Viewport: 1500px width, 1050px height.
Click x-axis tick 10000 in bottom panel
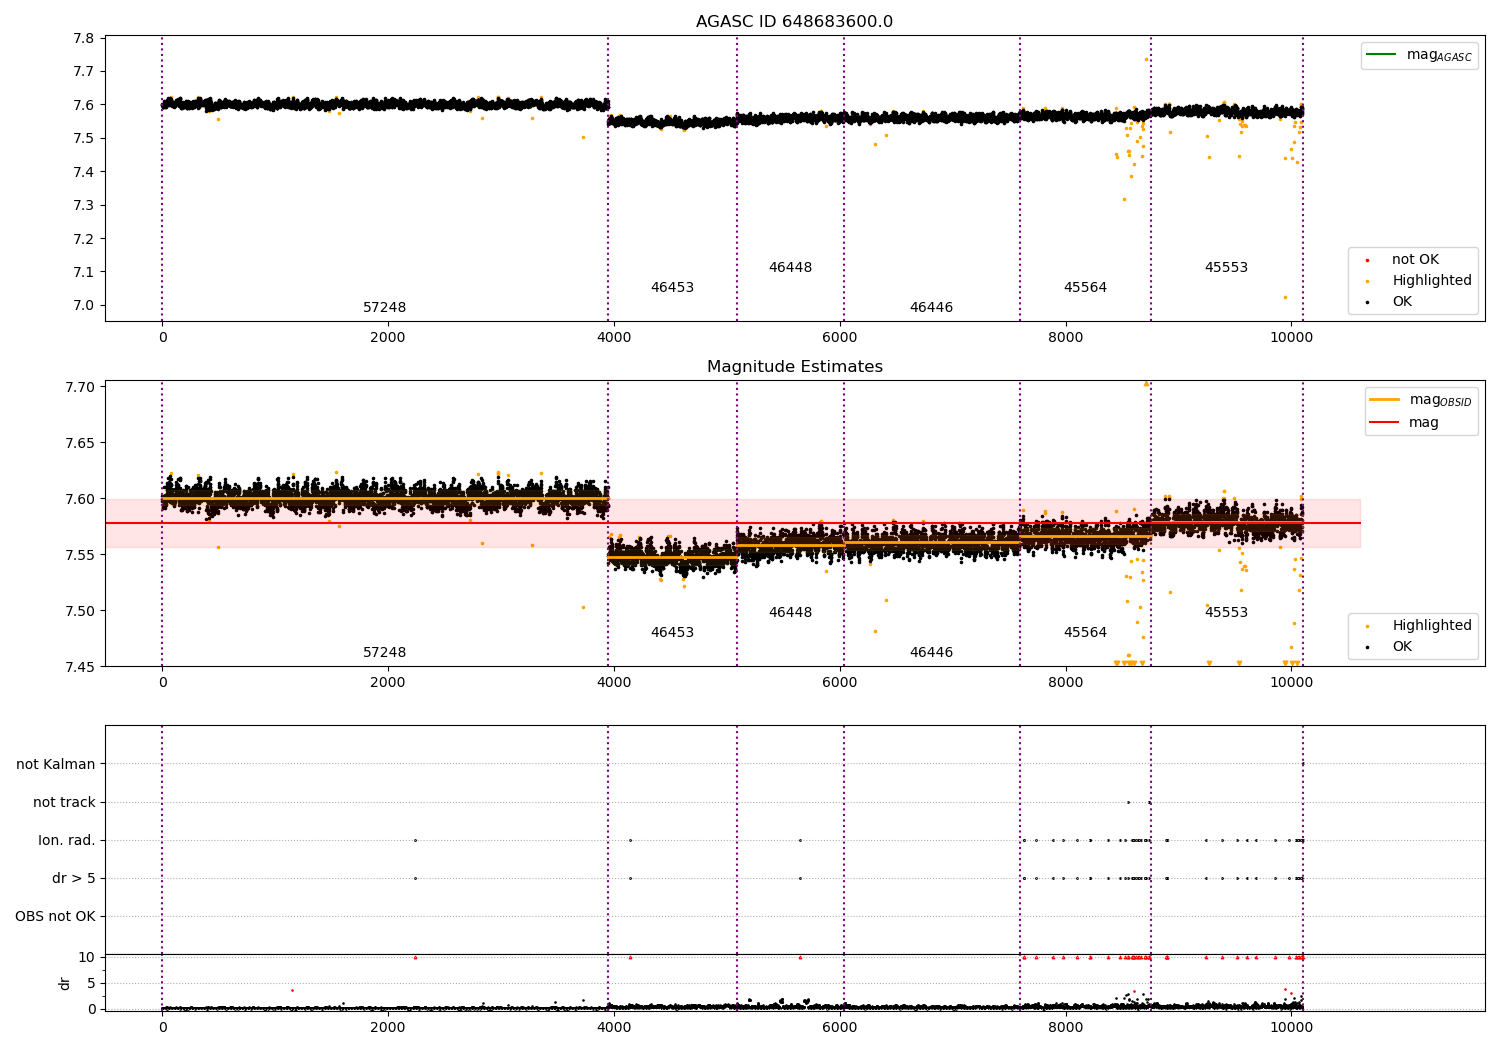[1291, 1027]
